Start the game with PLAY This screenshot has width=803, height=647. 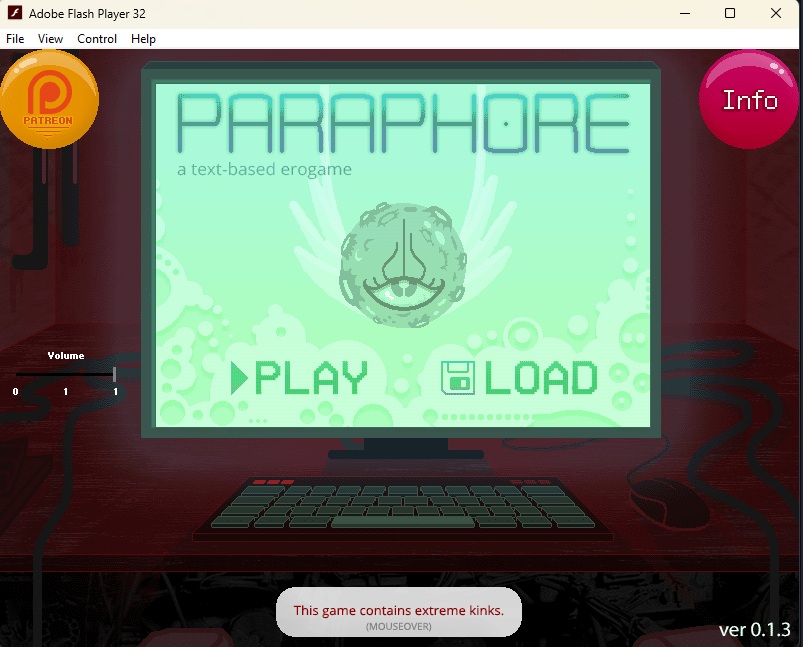click(x=300, y=378)
